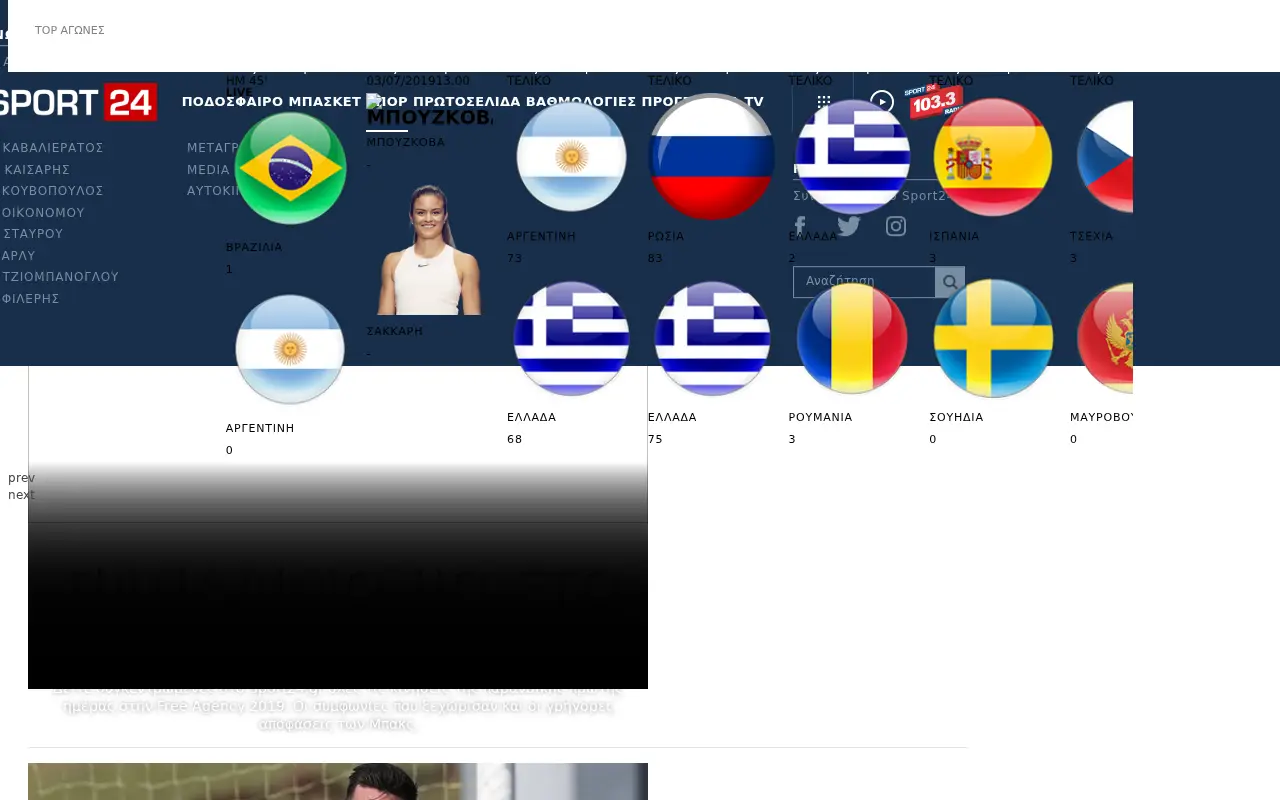This screenshot has height=800, width=1280.
Task: Click the ΚΑΒΑΛΙΕΡΑΤΟΣ columnist link
Action: click(53, 147)
